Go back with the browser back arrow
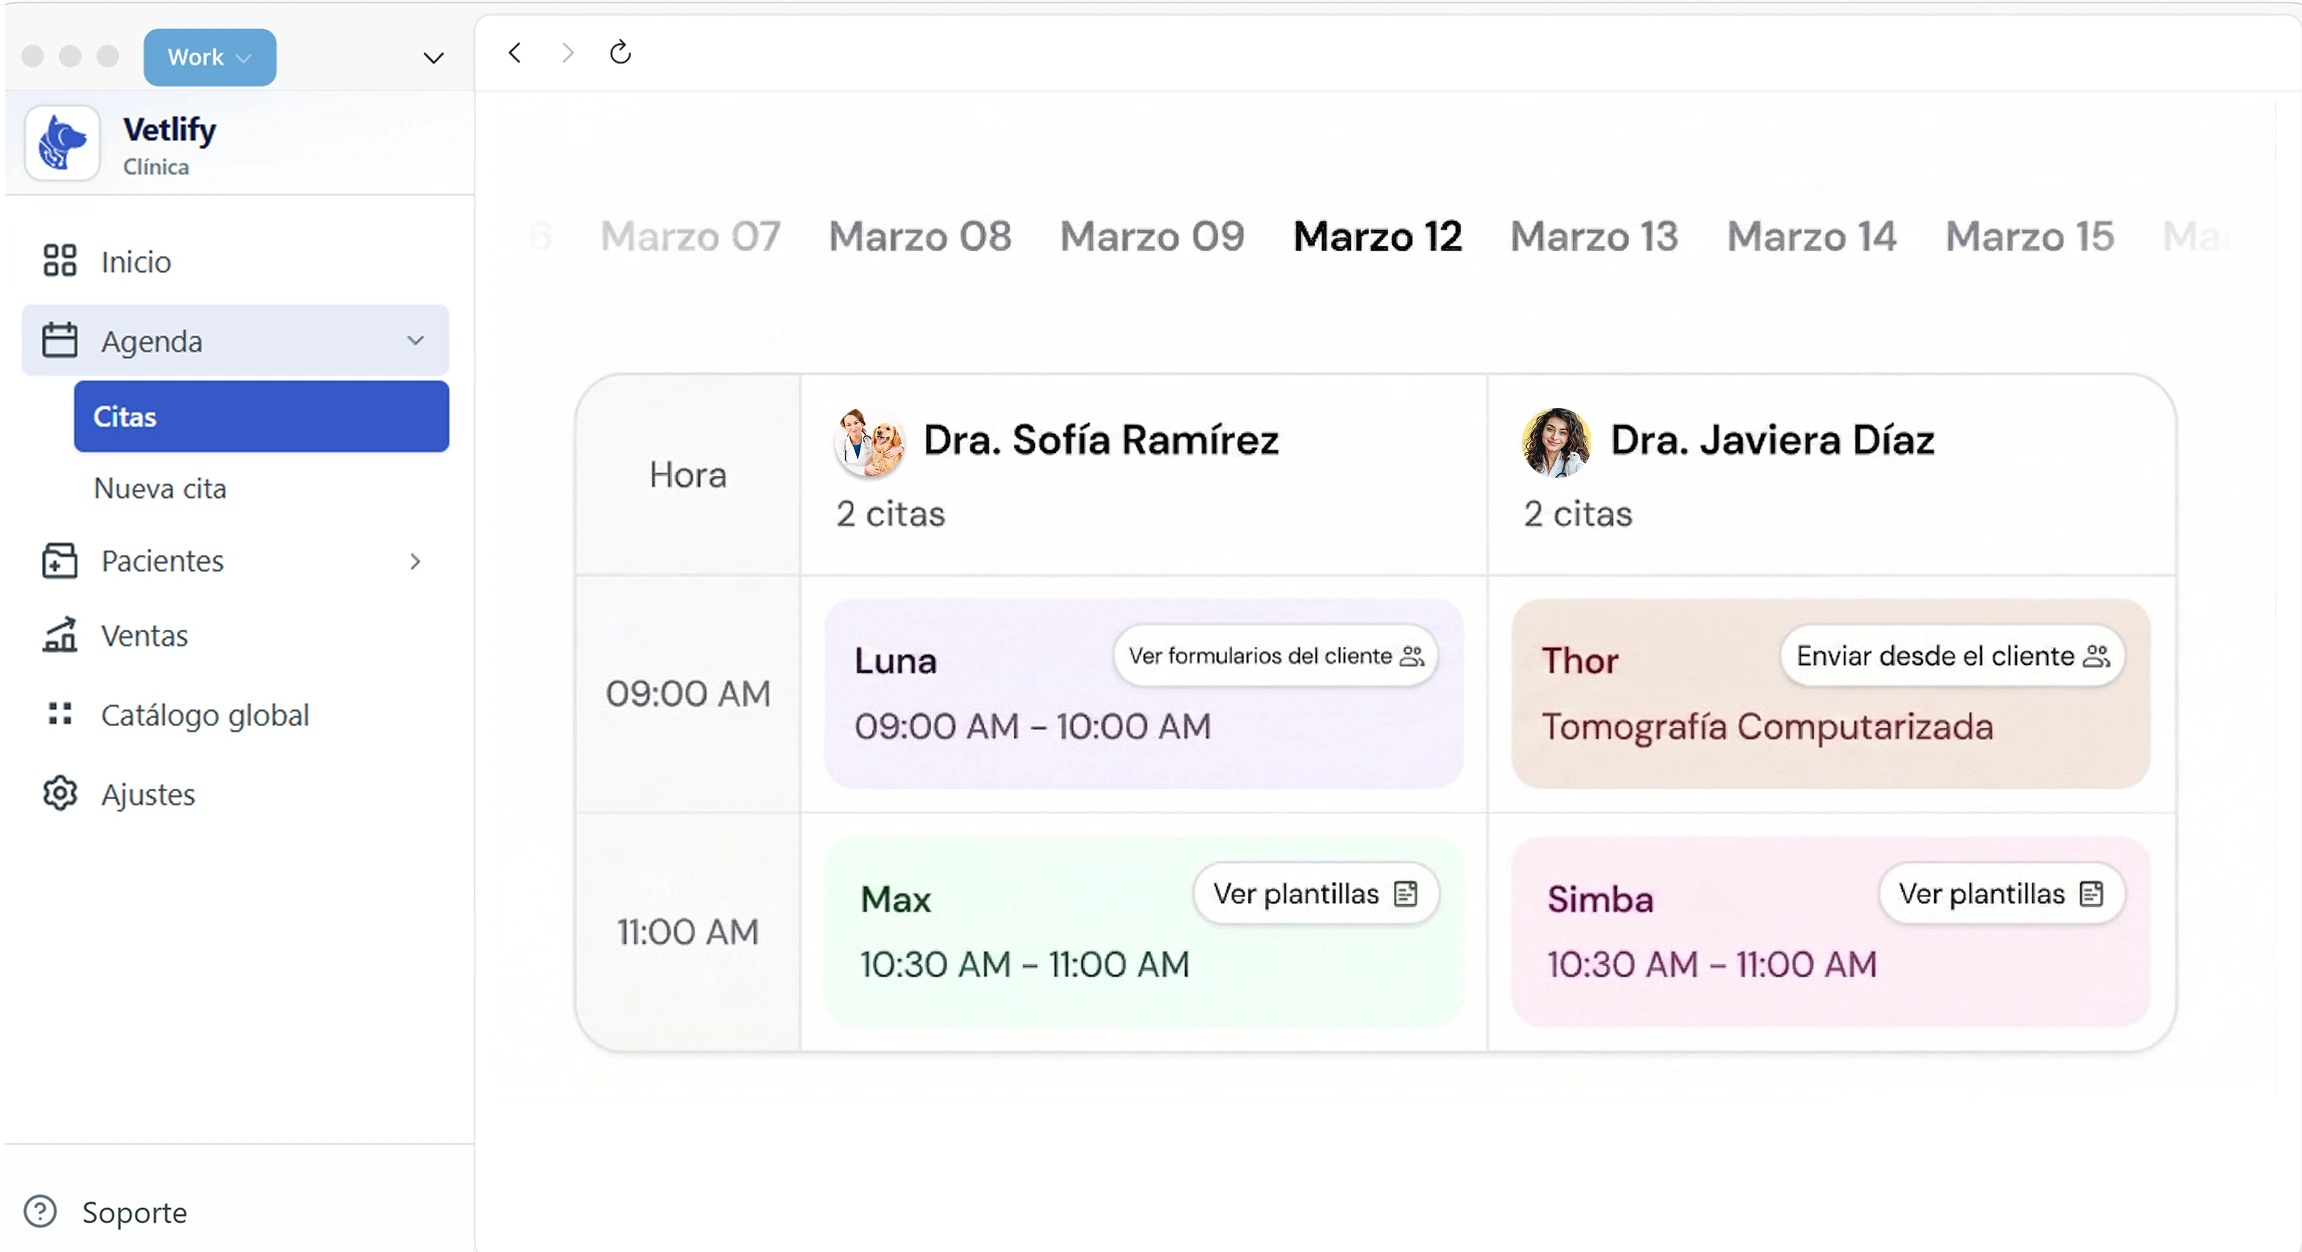This screenshot has height=1252, width=2302. click(x=514, y=53)
